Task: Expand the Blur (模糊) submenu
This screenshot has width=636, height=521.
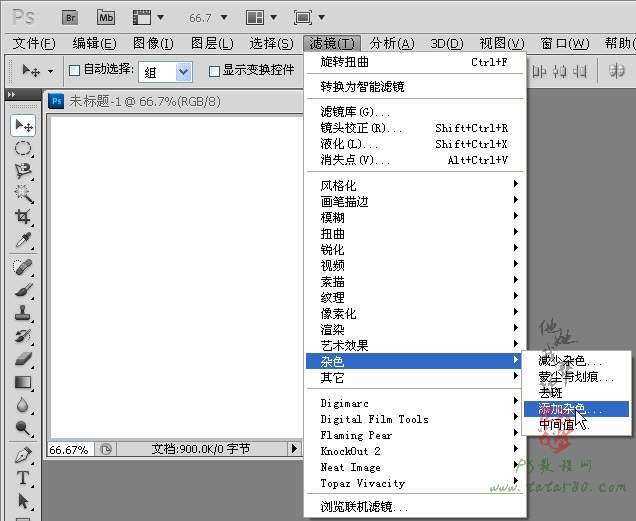Action: click(x=415, y=217)
